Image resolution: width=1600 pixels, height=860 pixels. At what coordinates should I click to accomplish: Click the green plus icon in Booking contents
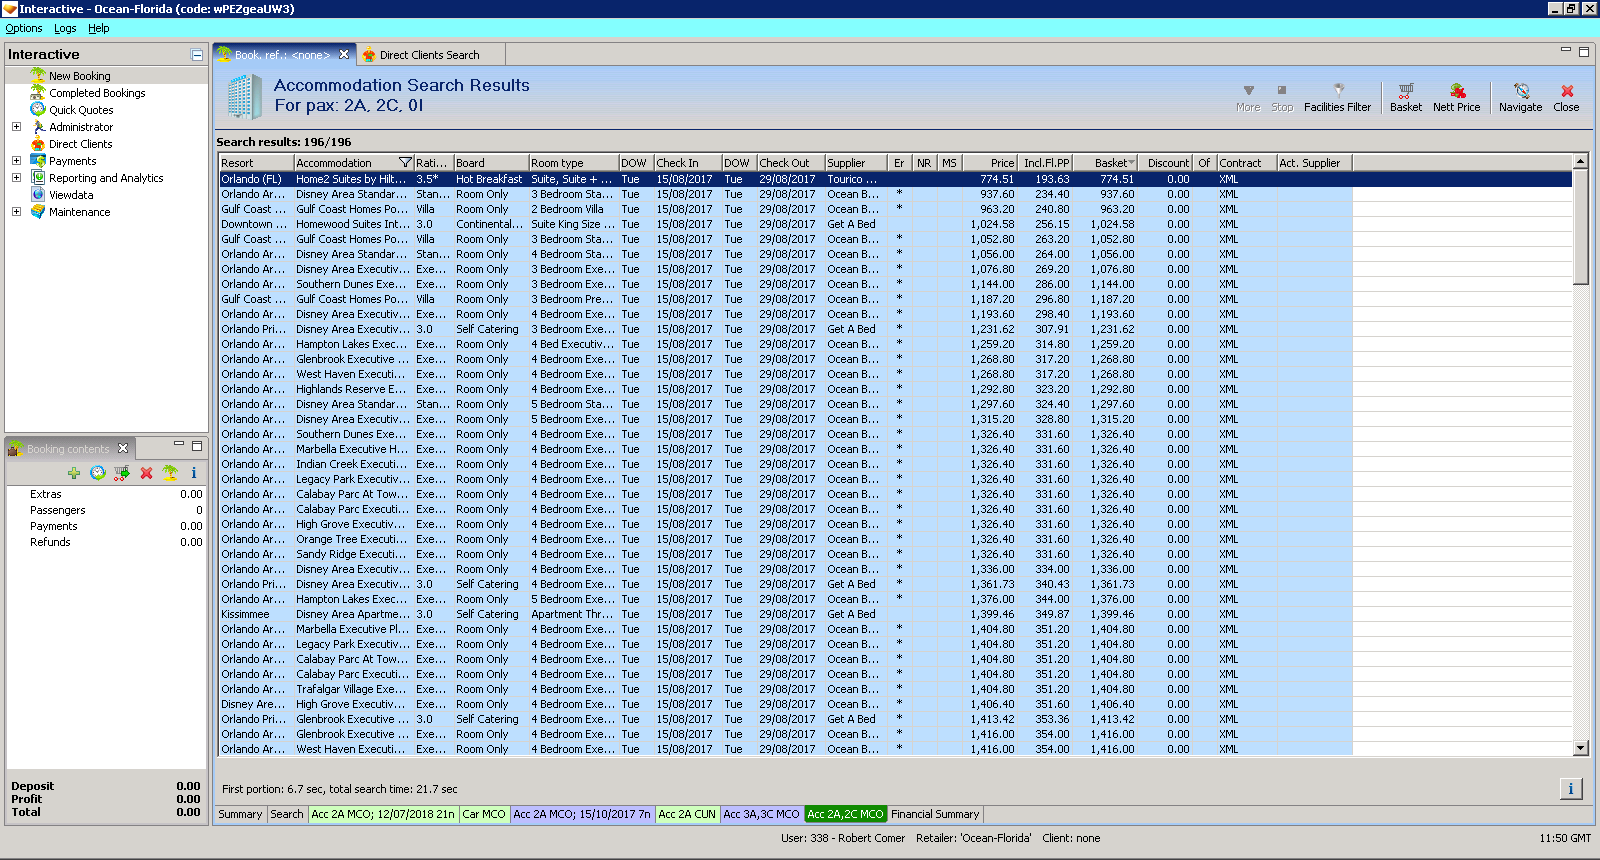(74, 473)
